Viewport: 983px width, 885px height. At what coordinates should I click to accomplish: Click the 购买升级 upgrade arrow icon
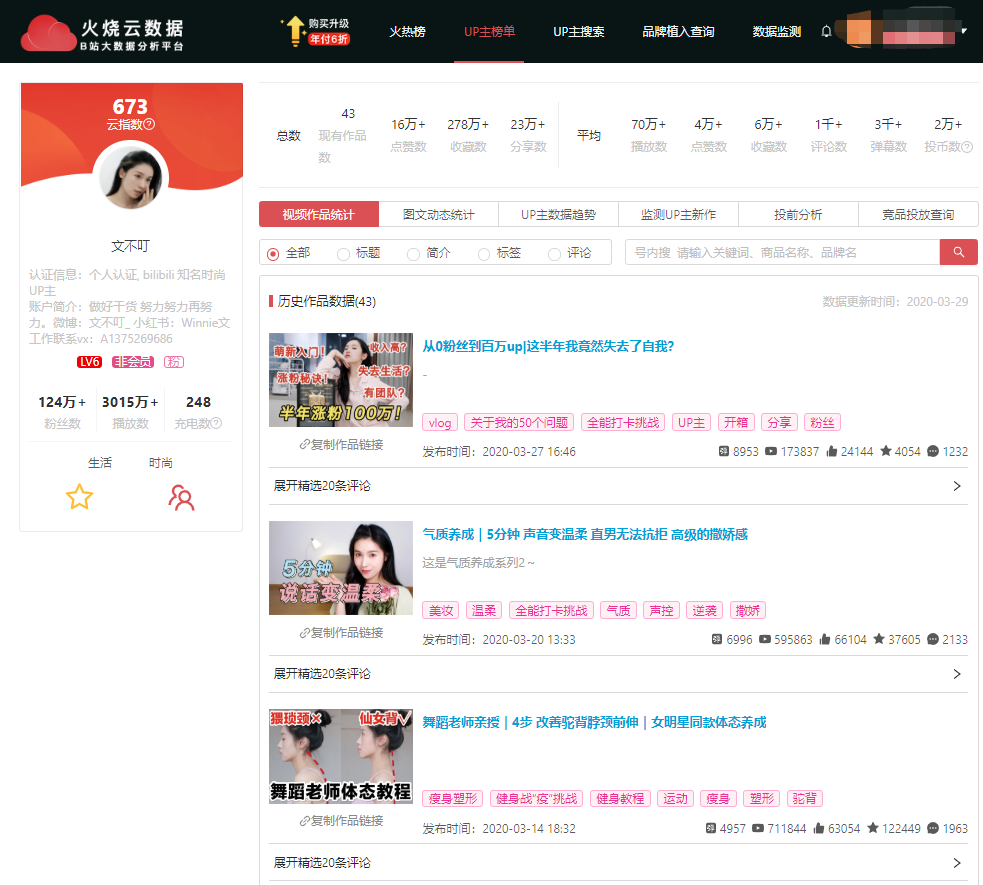click(x=294, y=32)
